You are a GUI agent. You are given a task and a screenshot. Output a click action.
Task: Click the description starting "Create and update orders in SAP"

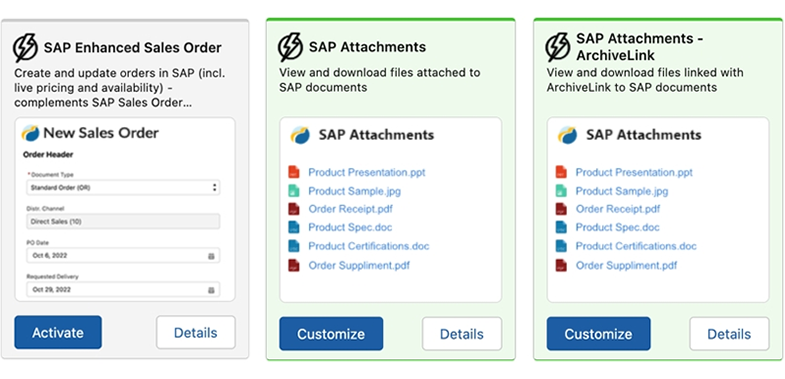(120, 88)
